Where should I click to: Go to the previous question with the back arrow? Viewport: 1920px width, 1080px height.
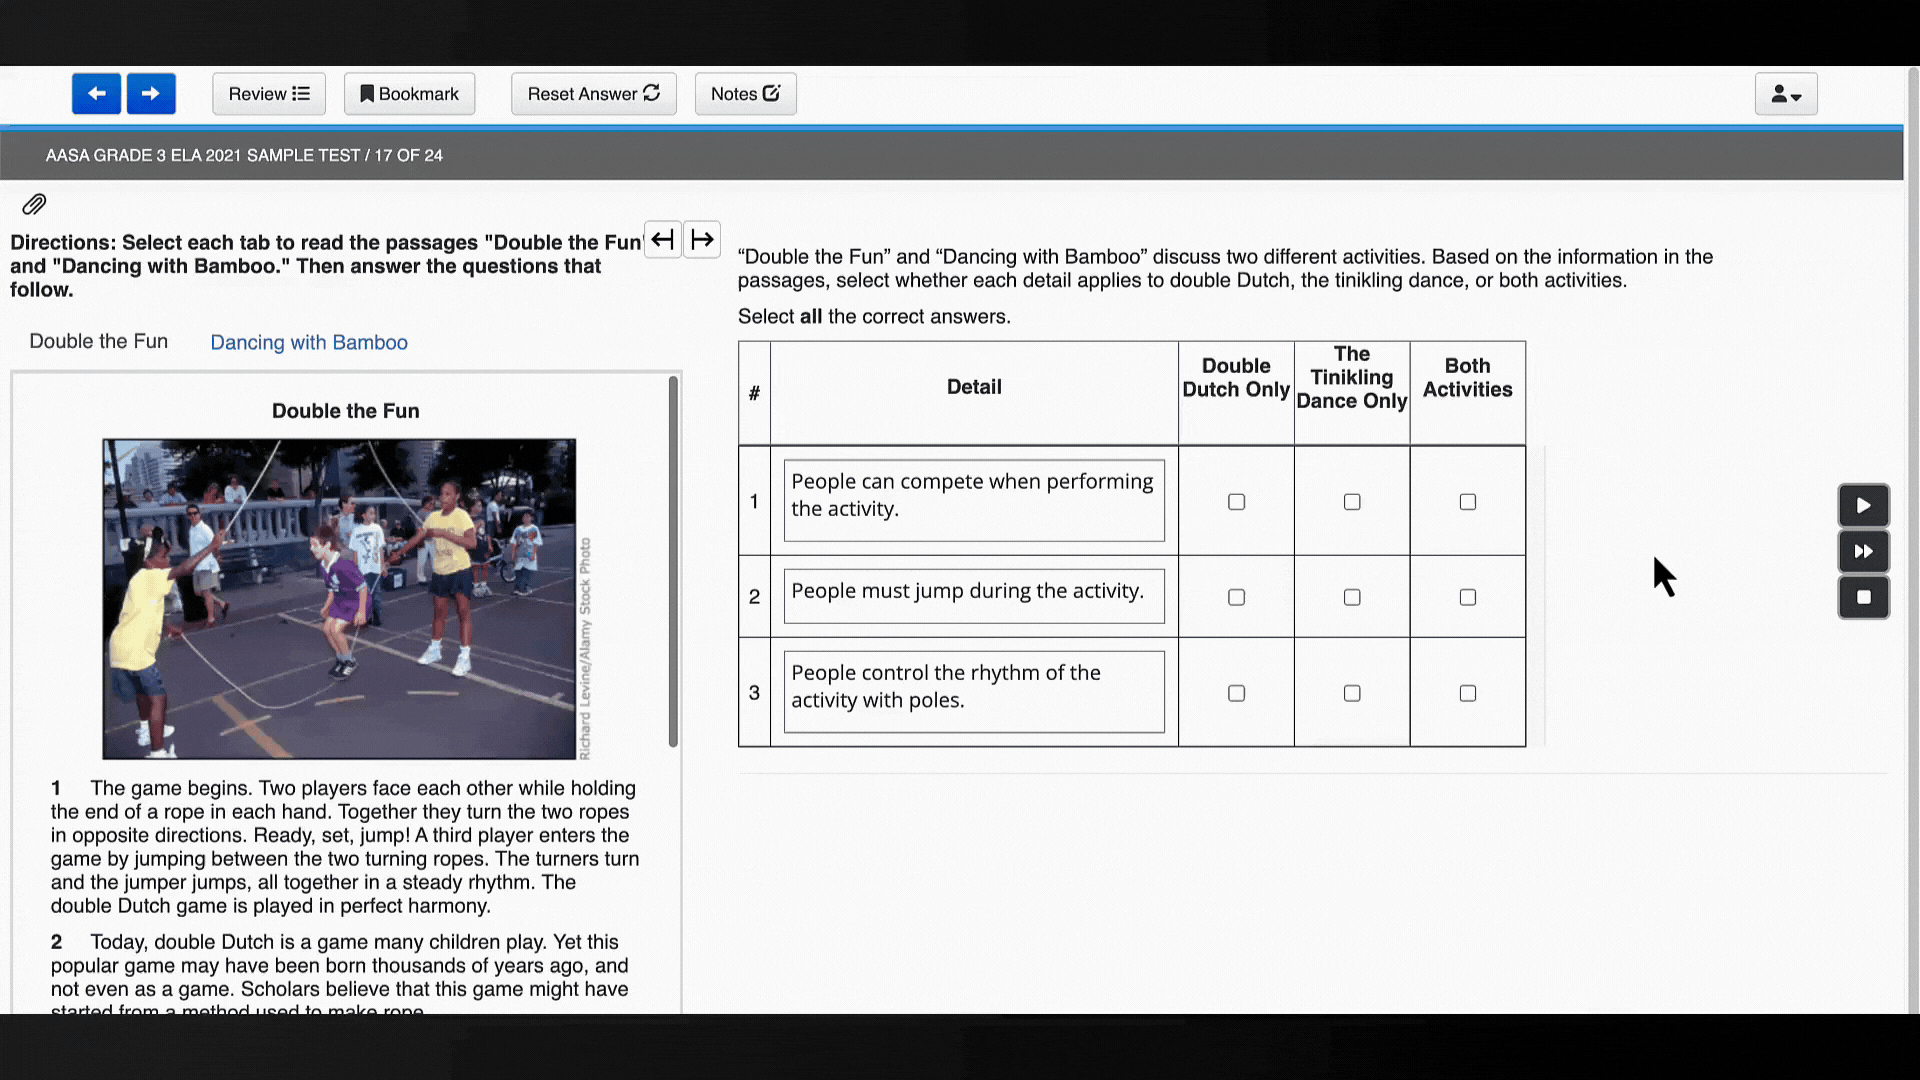point(96,94)
